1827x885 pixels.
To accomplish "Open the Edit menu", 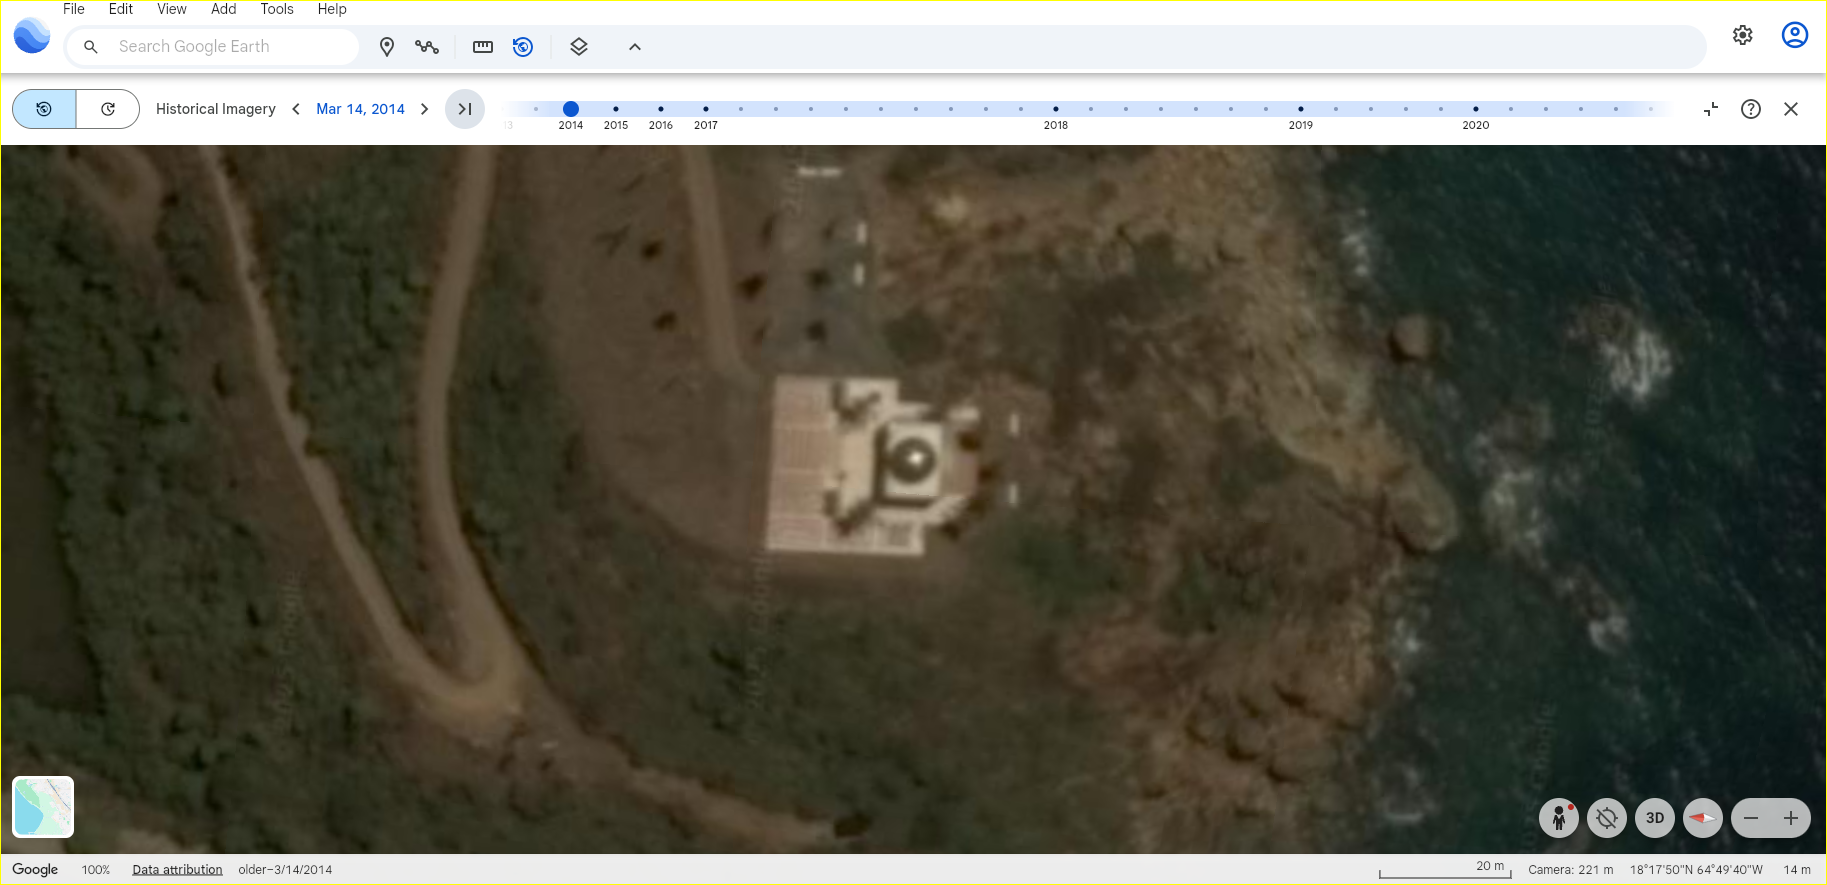I will (x=121, y=9).
